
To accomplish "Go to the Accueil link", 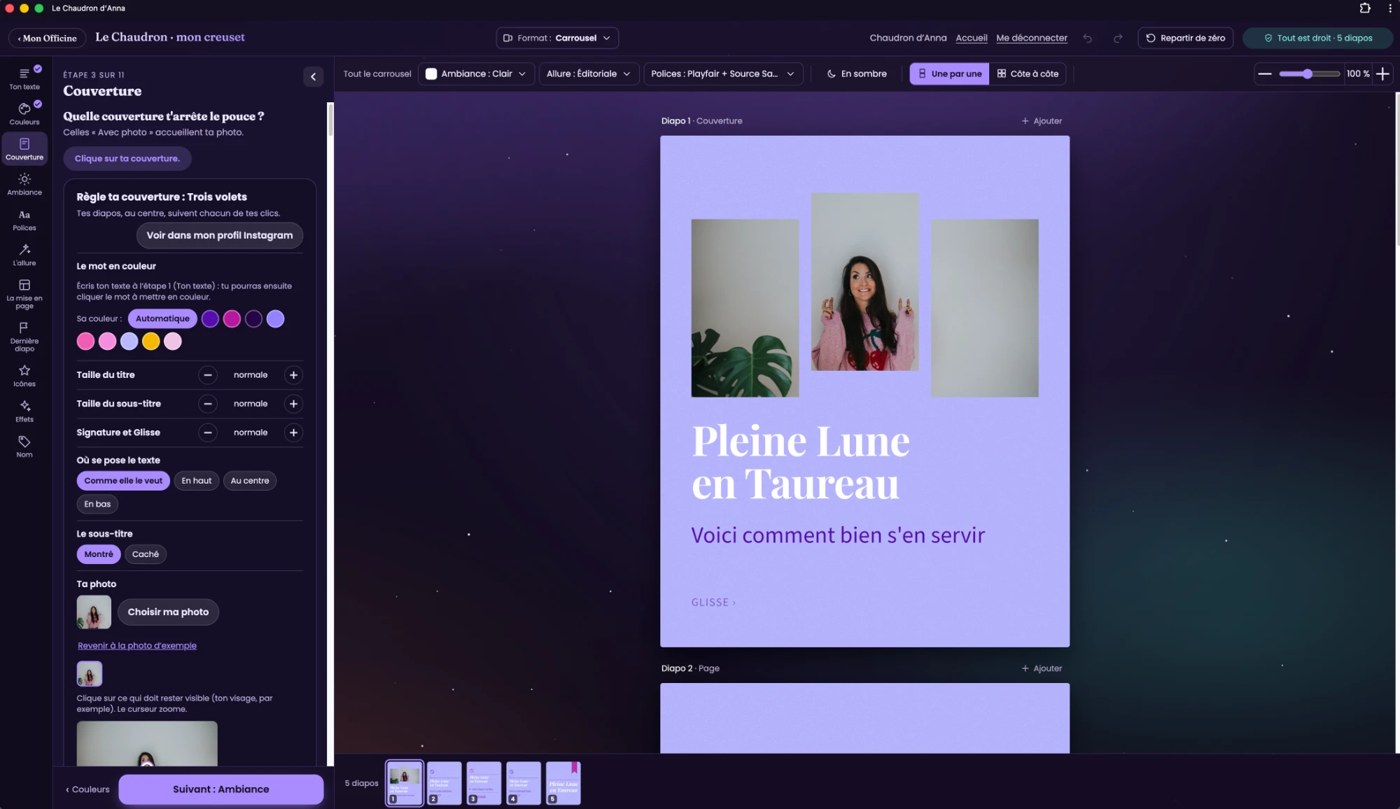I will pos(971,38).
